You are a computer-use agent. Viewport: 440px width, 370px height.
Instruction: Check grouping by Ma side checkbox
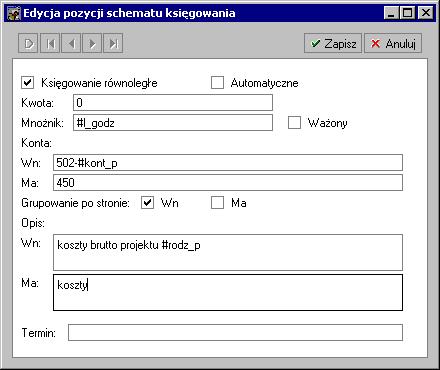pos(217,203)
